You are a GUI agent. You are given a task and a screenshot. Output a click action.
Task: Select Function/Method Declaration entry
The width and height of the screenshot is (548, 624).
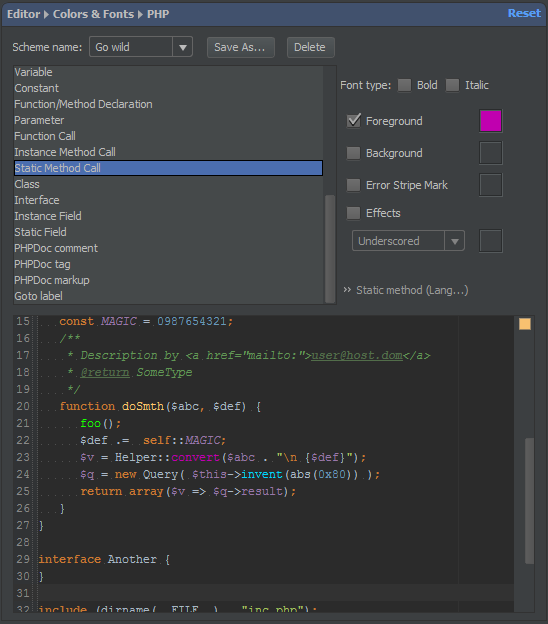[168, 104]
